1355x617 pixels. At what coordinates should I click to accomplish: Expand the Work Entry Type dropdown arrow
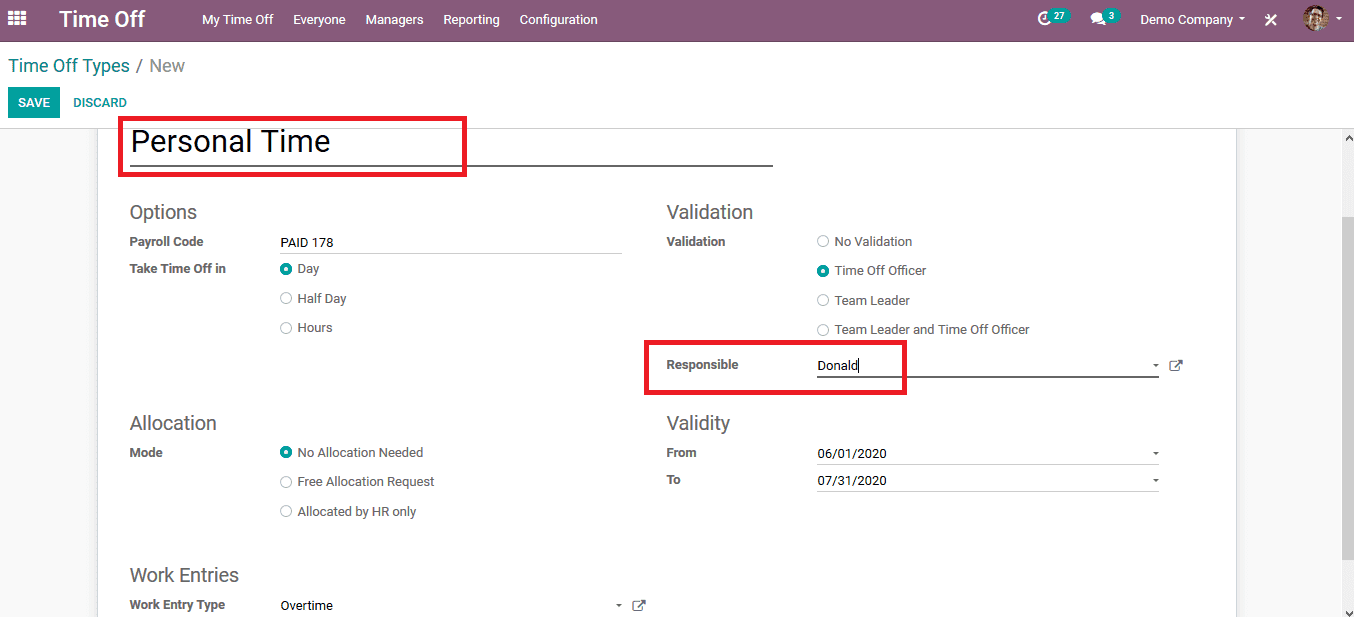coord(618,606)
